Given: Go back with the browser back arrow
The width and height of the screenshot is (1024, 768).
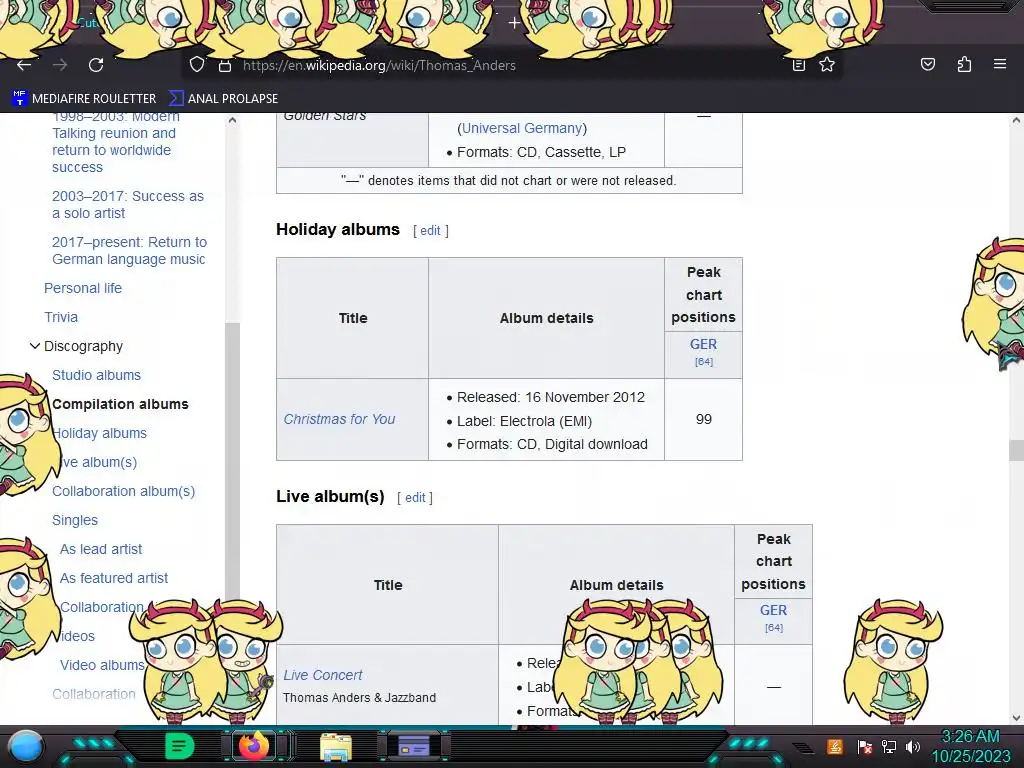Looking at the screenshot, I should tap(24, 65).
